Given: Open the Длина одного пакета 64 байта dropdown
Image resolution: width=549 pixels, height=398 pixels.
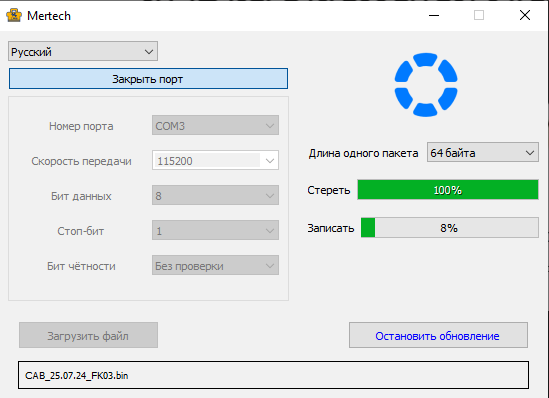Looking at the screenshot, I should coord(482,152).
